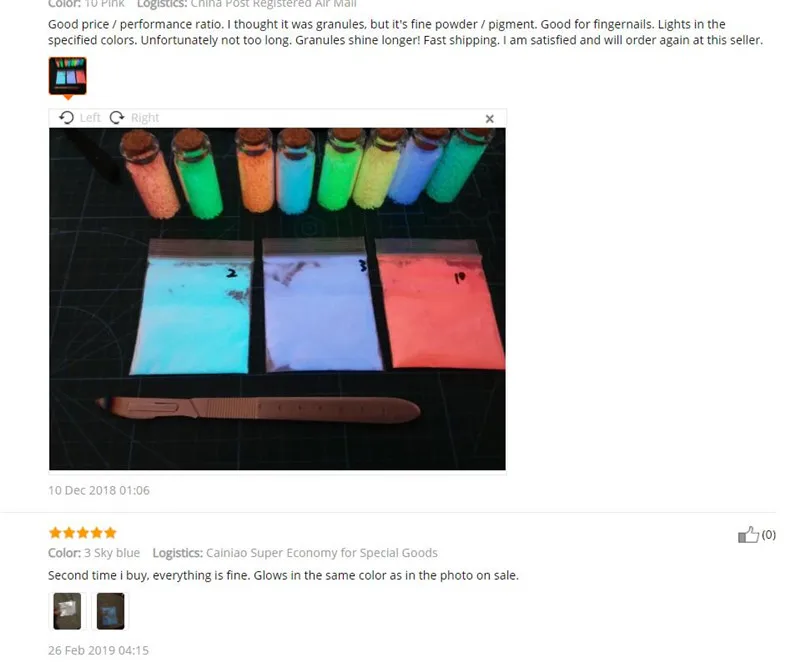
Task: Click the China Post Registered Air Mail text
Action: (273, 4)
